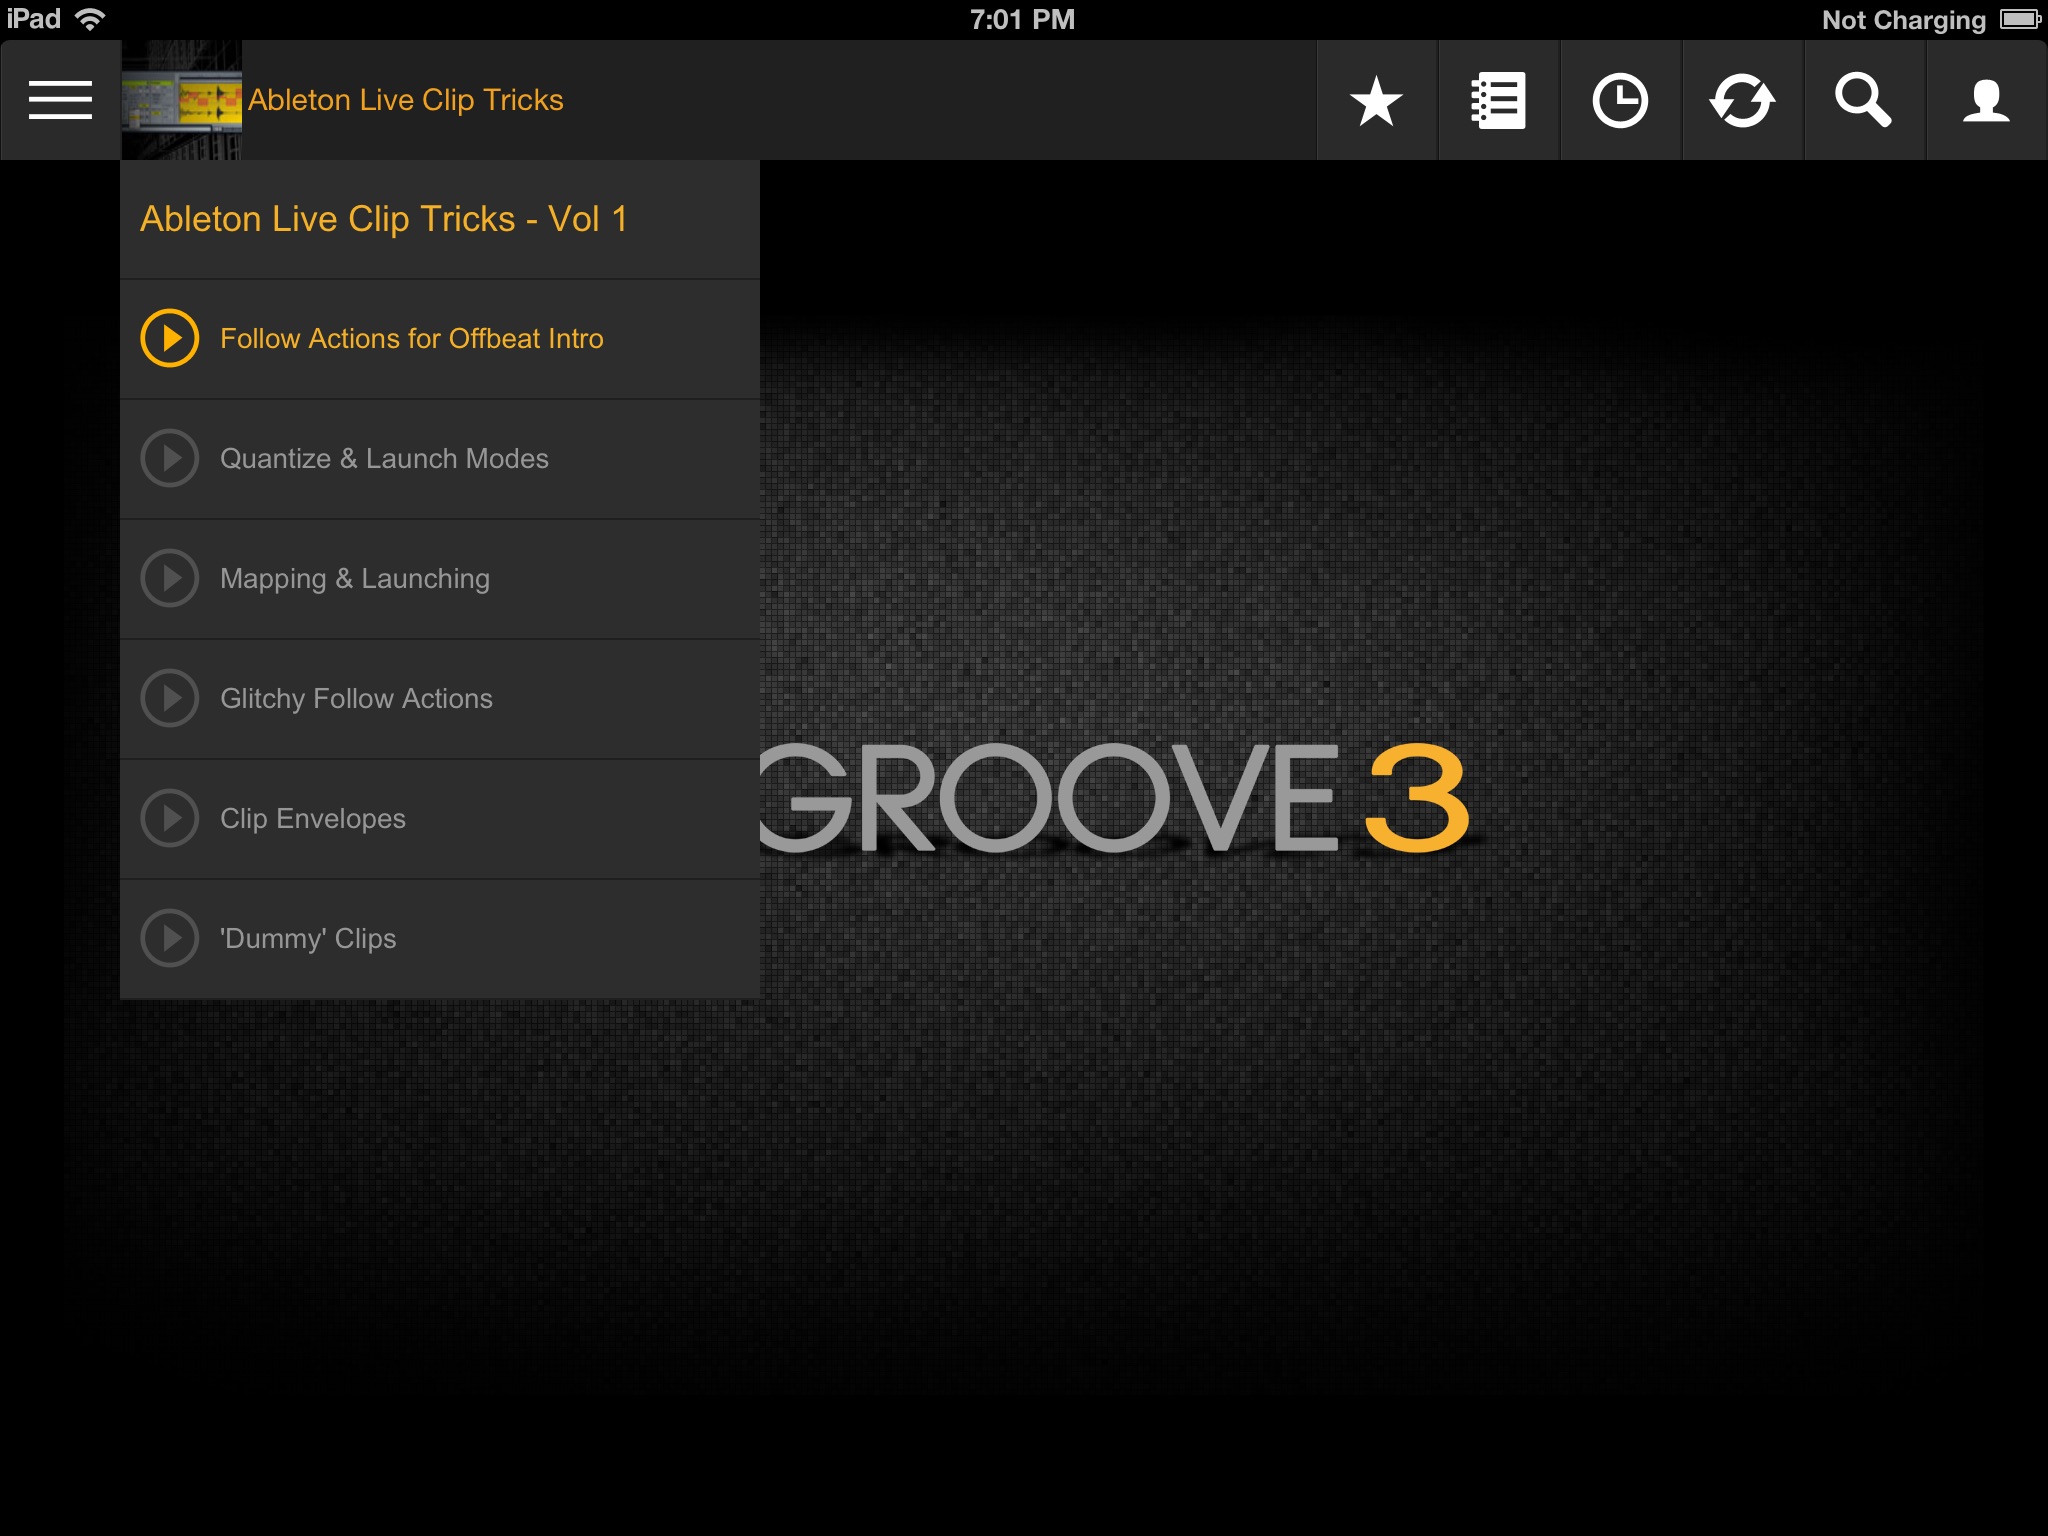
Task: Select Mapping & Launching text
Action: (355, 579)
